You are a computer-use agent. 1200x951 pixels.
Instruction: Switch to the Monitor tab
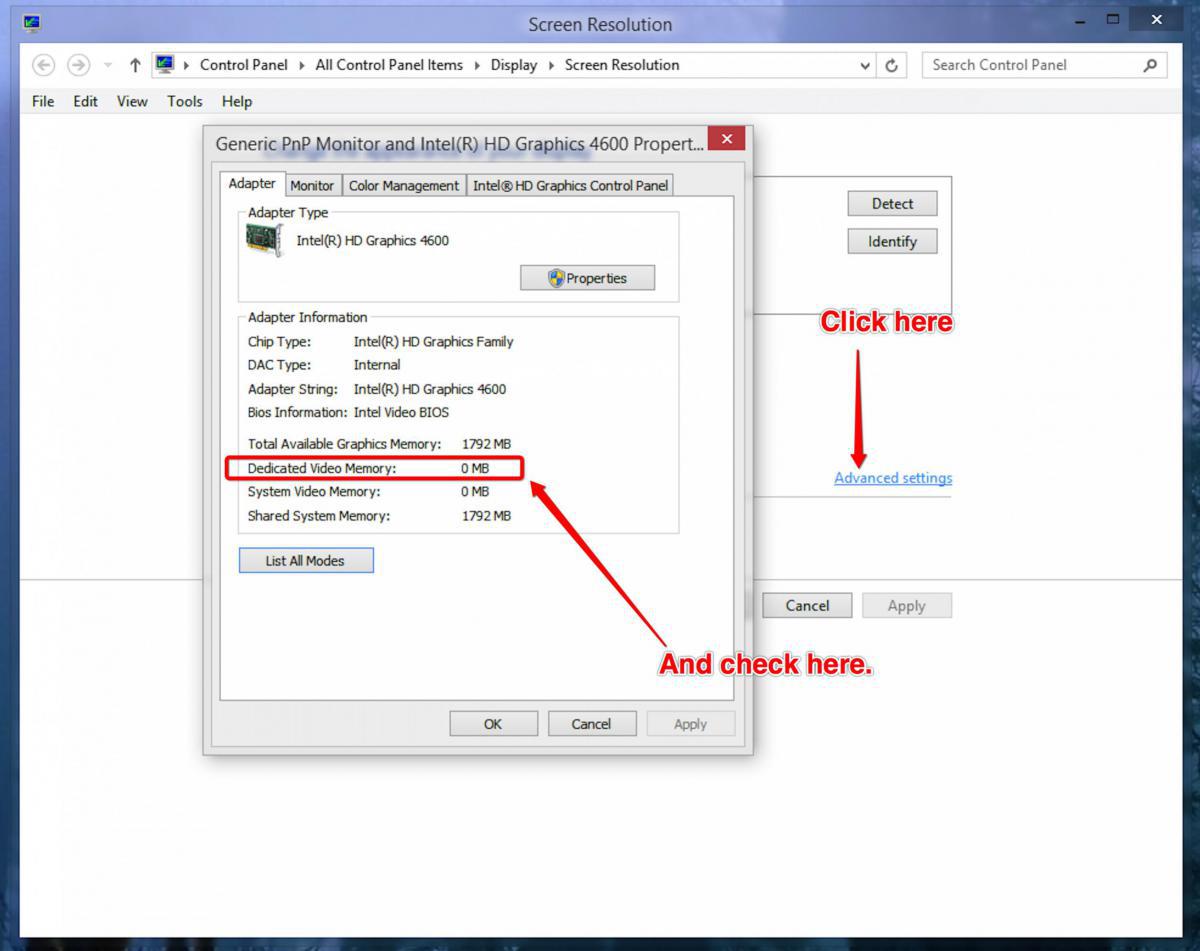pyautogui.click(x=312, y=186)
